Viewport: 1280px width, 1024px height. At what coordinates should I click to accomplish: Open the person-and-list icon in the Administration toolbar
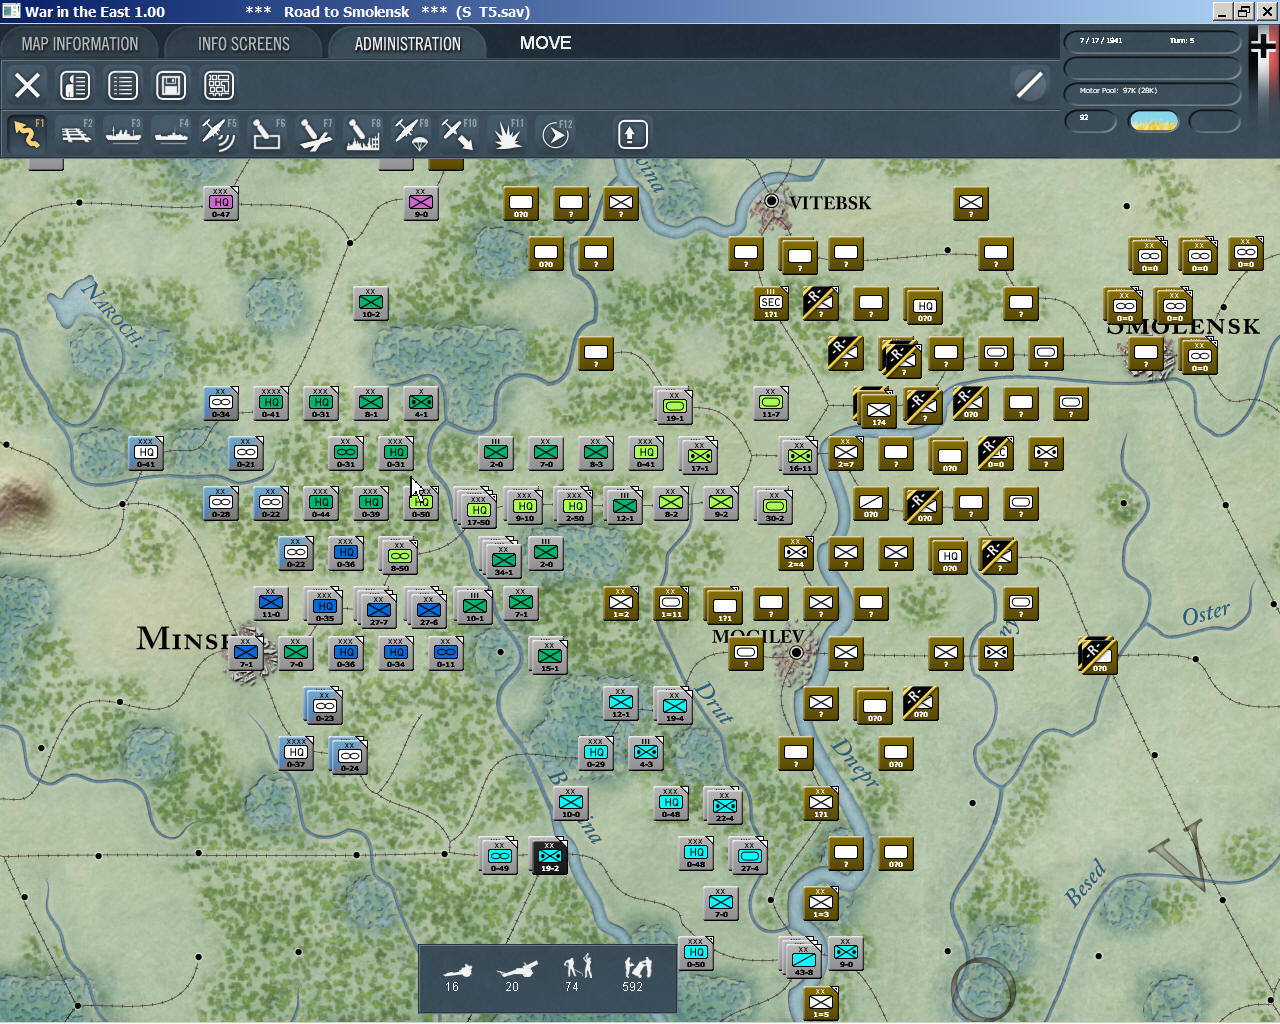75,85
